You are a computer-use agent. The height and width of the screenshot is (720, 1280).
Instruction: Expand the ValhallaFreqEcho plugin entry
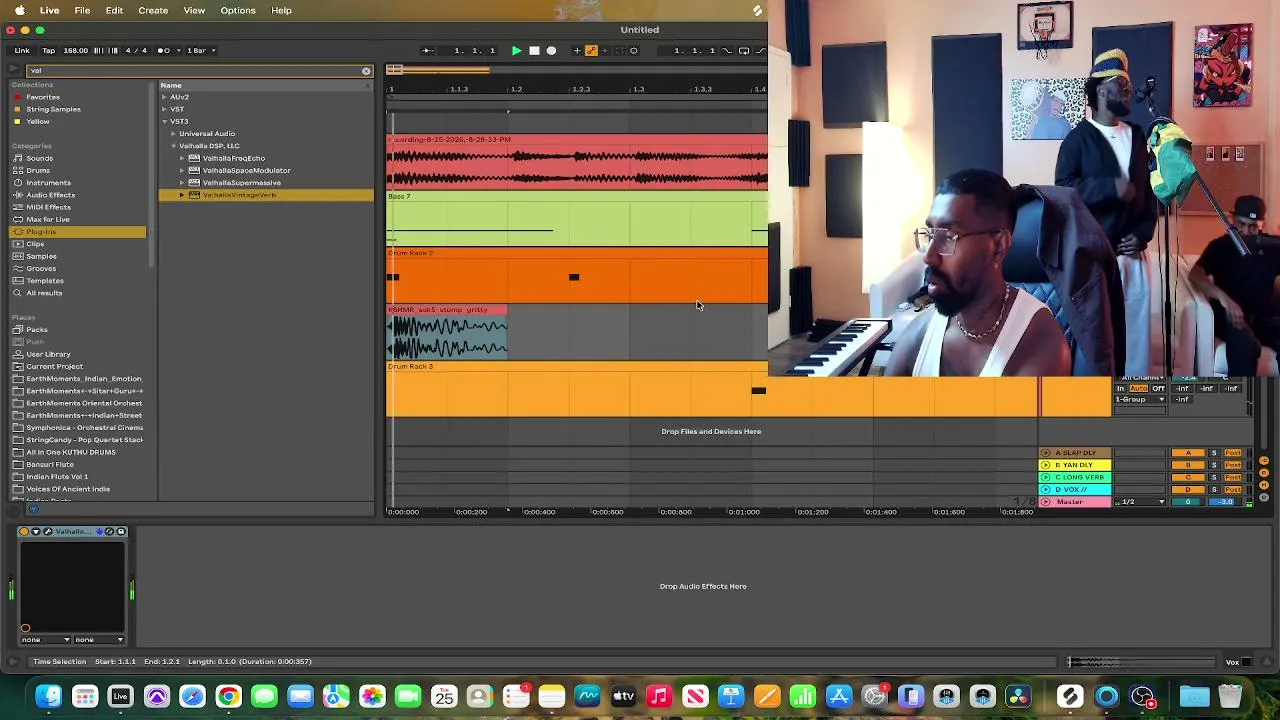click(182, 158)
